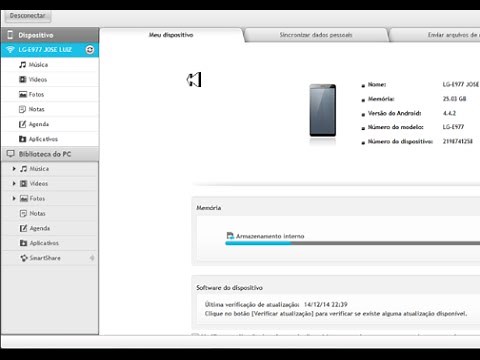Click the PC library Aplicativos icon
This screenshot has height=360, width=480.
(x=23, y=243)
